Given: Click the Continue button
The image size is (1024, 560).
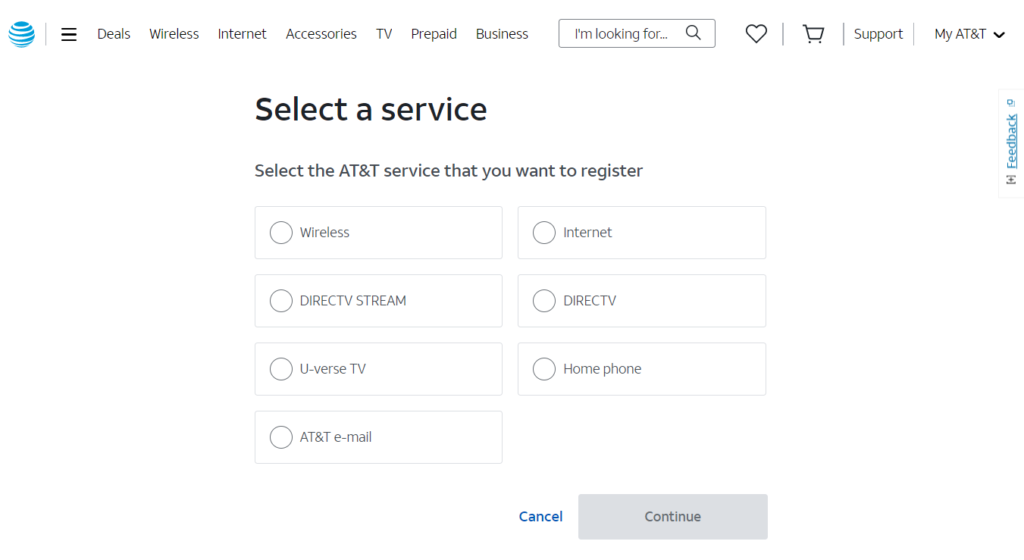Looking at the screenshot, I should click(673, 516).
